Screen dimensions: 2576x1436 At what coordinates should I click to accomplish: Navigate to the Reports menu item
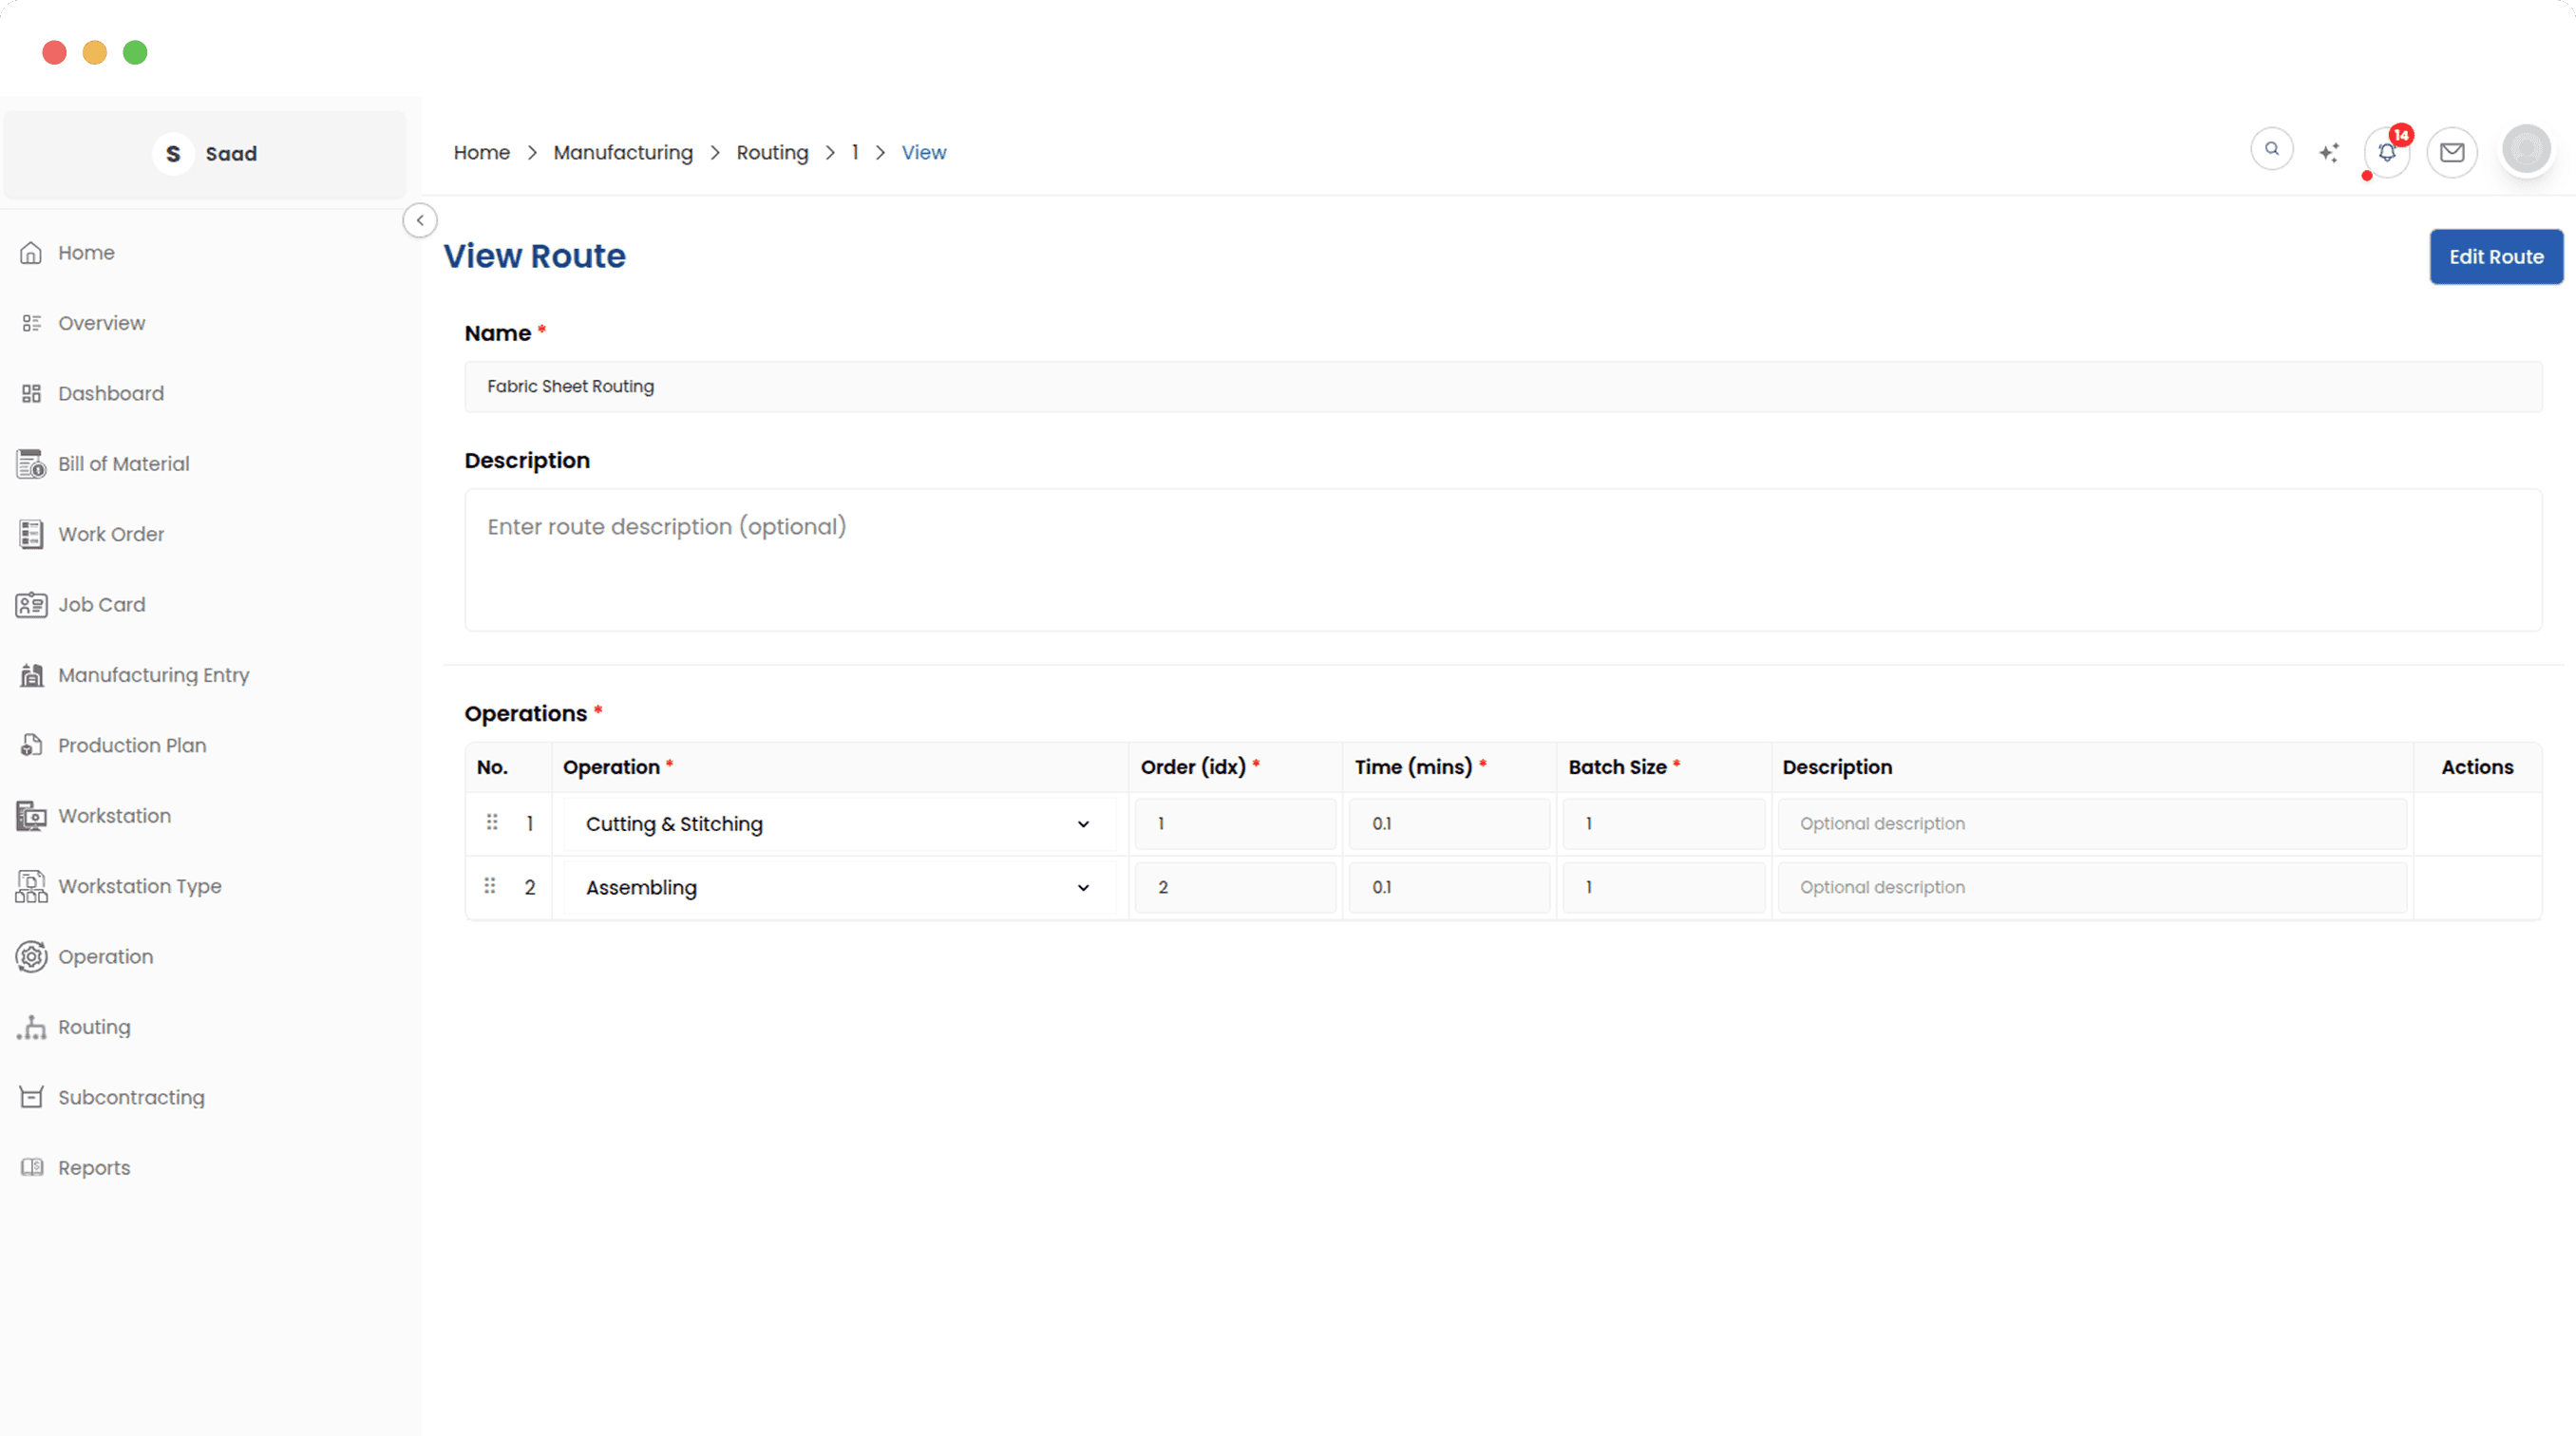[94, 1168]
